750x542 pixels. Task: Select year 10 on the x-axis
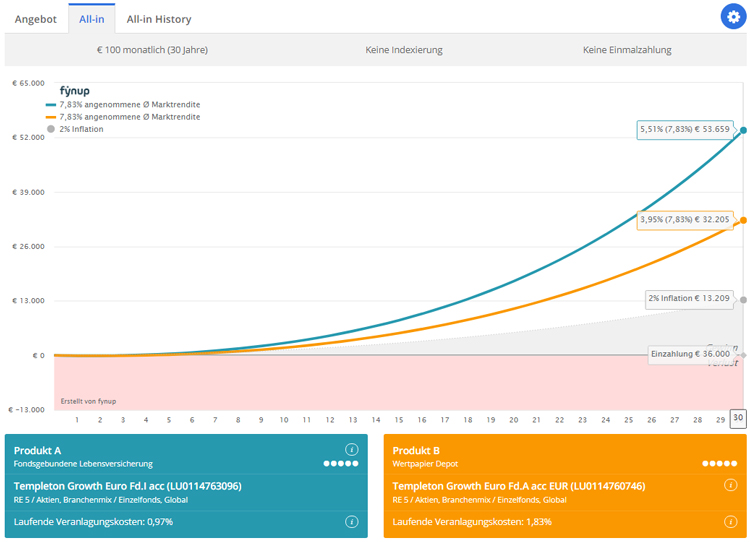[284, 420]
